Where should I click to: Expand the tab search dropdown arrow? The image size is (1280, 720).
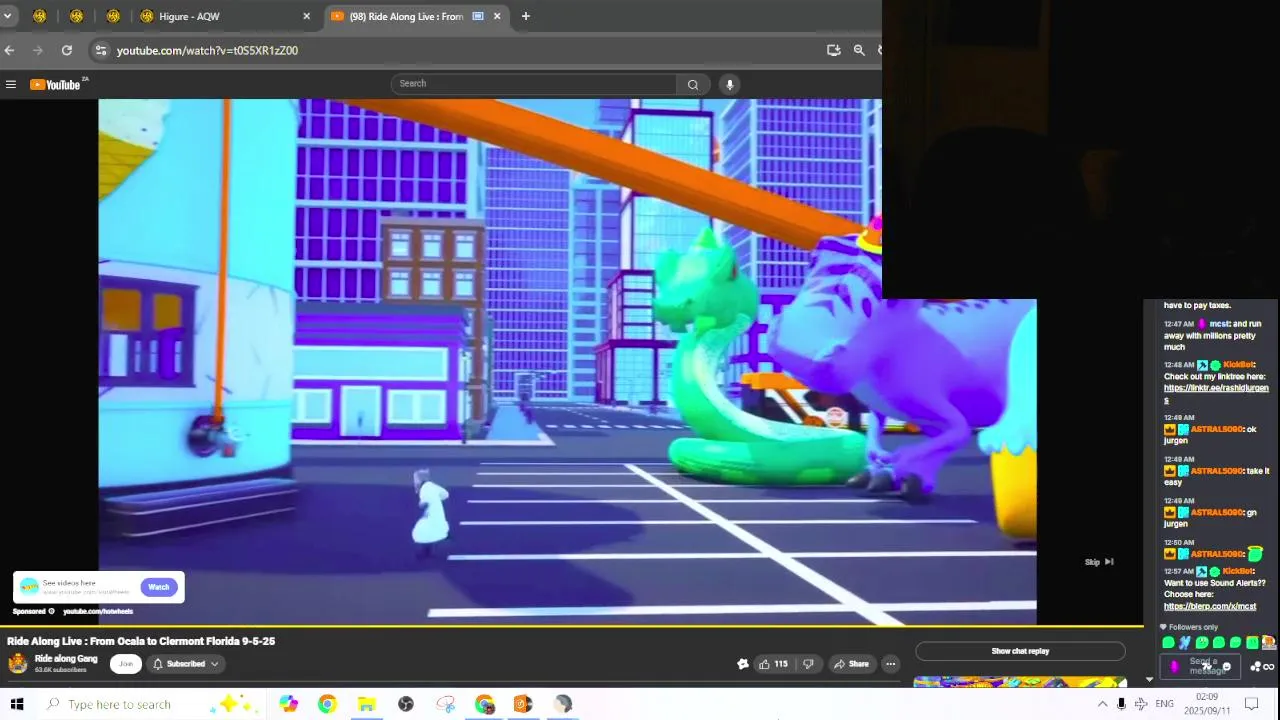pos(7,16)
